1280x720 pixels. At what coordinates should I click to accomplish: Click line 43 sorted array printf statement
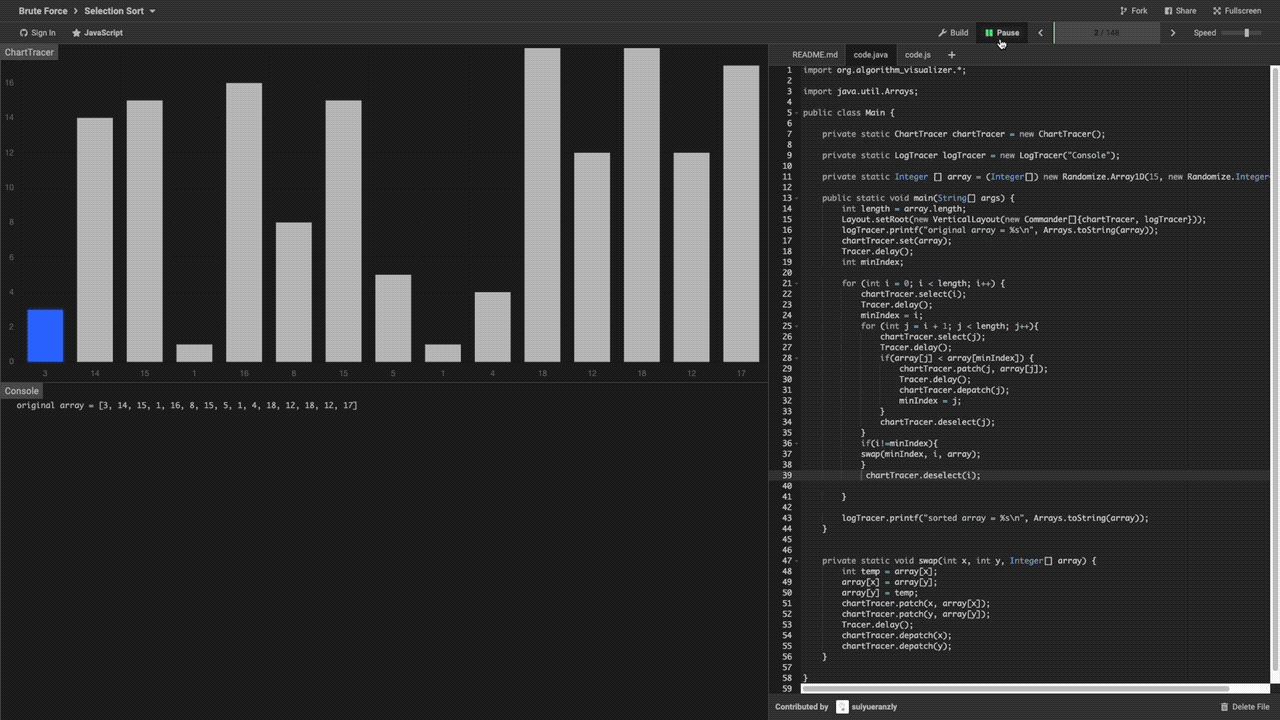(x=995, y=518)
